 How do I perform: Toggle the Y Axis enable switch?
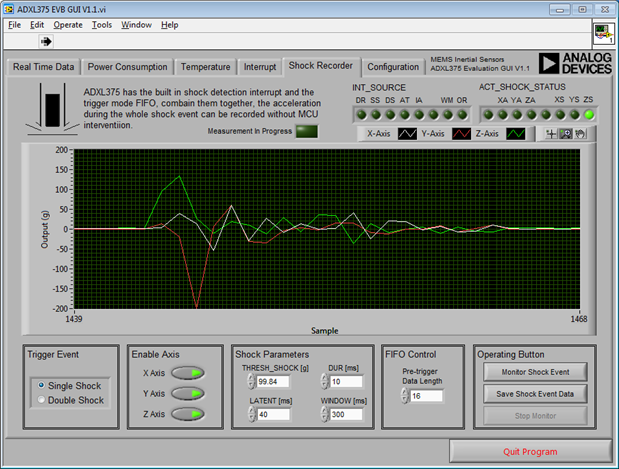coord(187,393)
